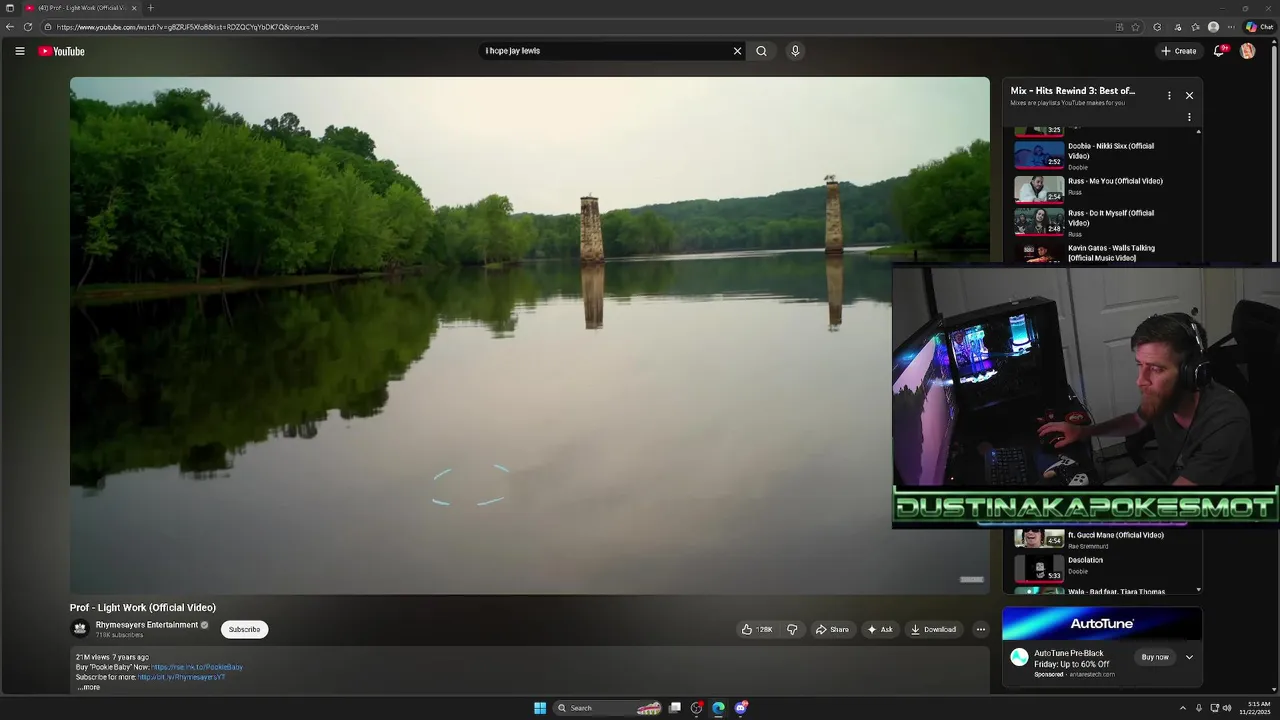
Task: Open the Rhymesayers channel avatar
Action: [x=80, y=628]
